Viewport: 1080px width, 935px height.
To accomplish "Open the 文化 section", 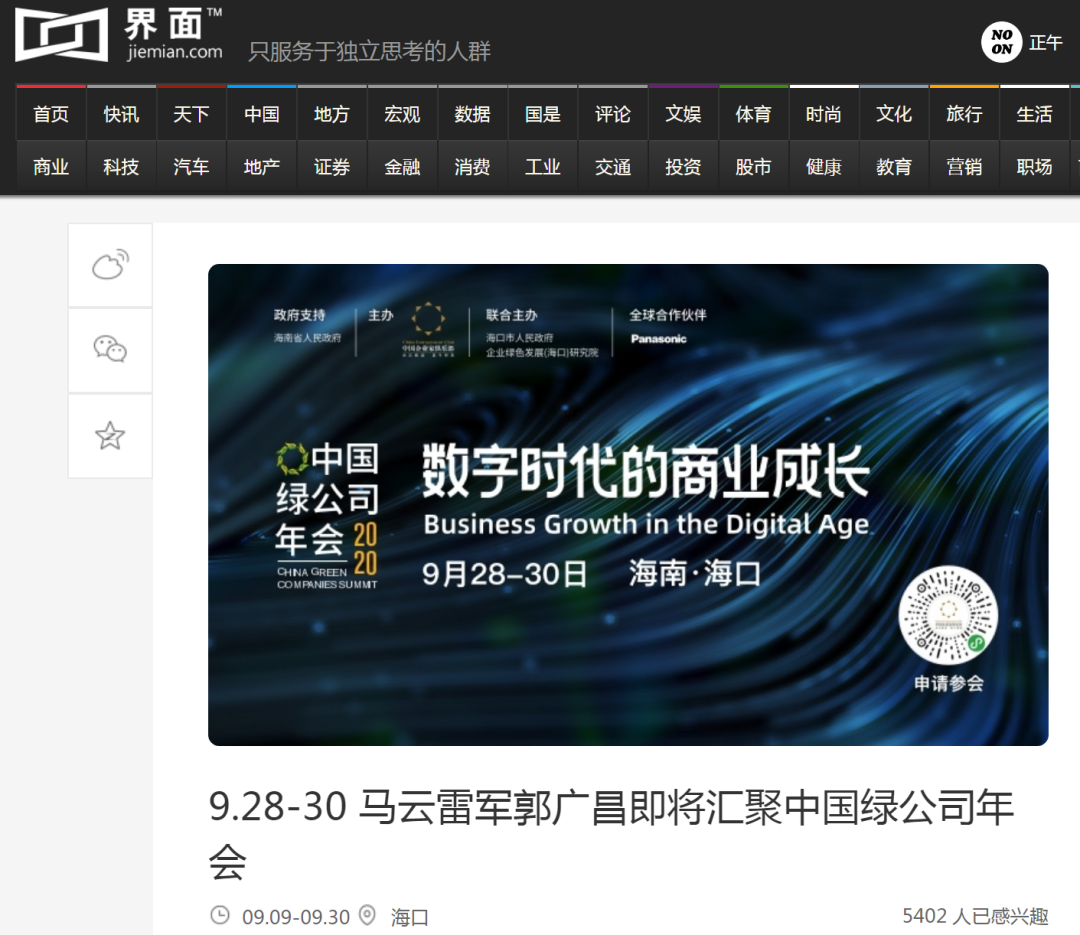I will [x=894, y=114].
